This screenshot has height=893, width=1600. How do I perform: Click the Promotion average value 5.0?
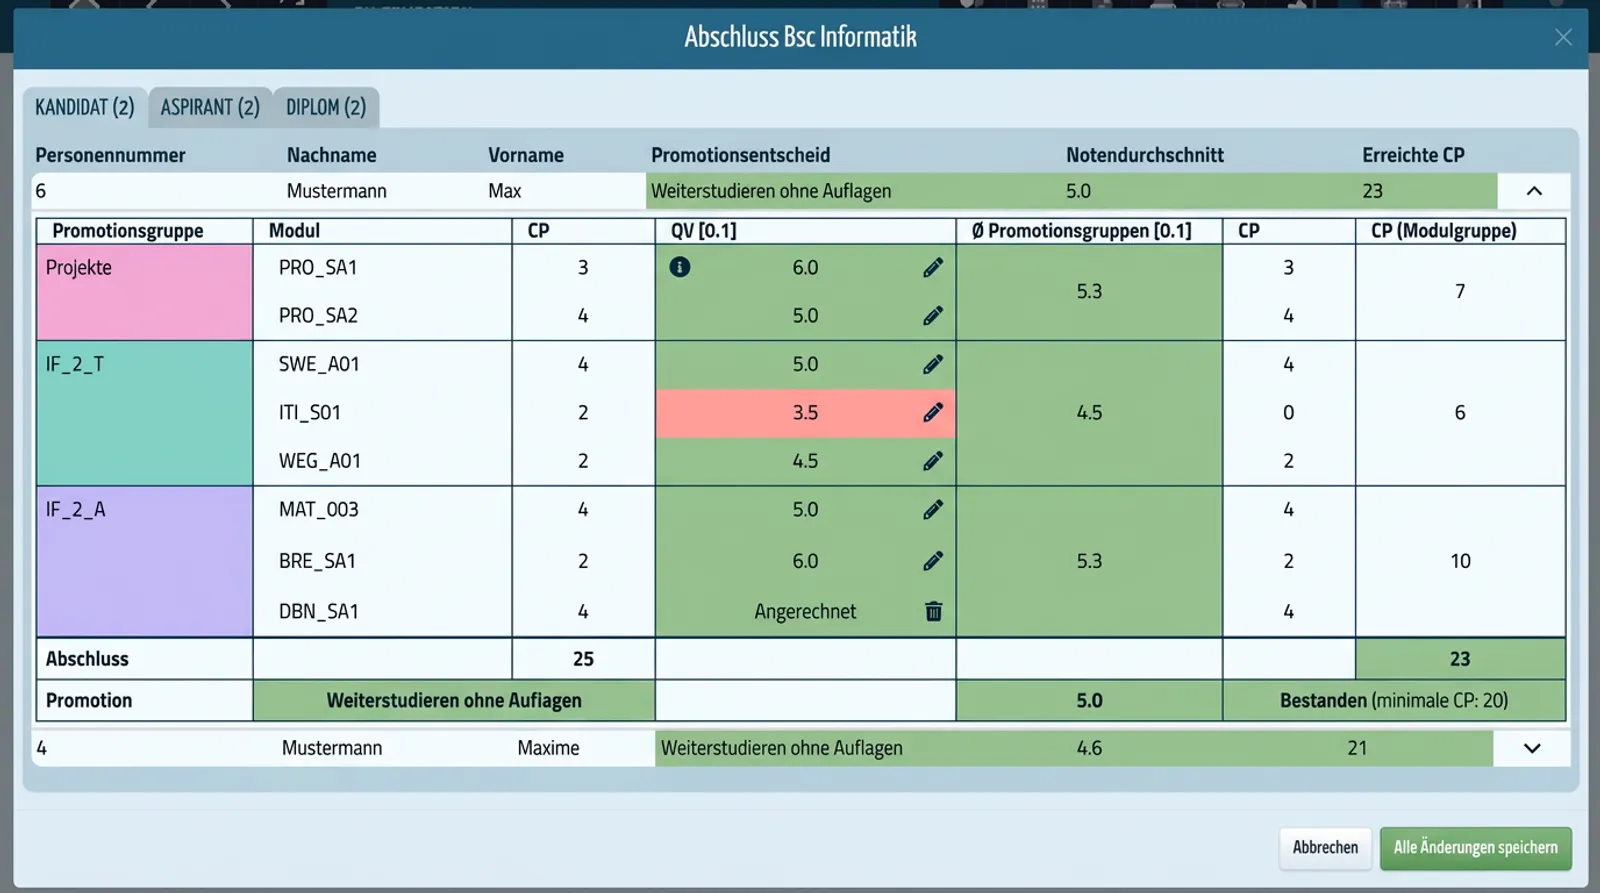(1089, 701)
